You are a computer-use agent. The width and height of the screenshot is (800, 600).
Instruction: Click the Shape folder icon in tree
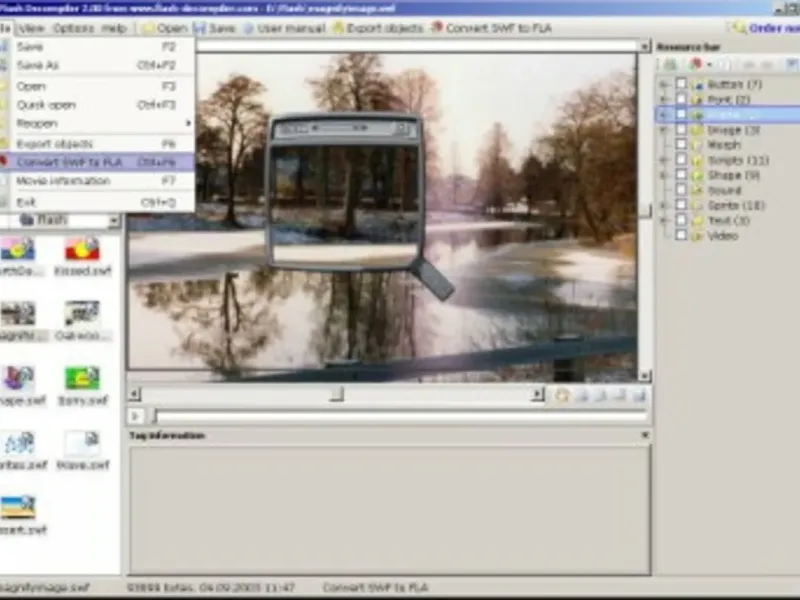tap(697, 176)
